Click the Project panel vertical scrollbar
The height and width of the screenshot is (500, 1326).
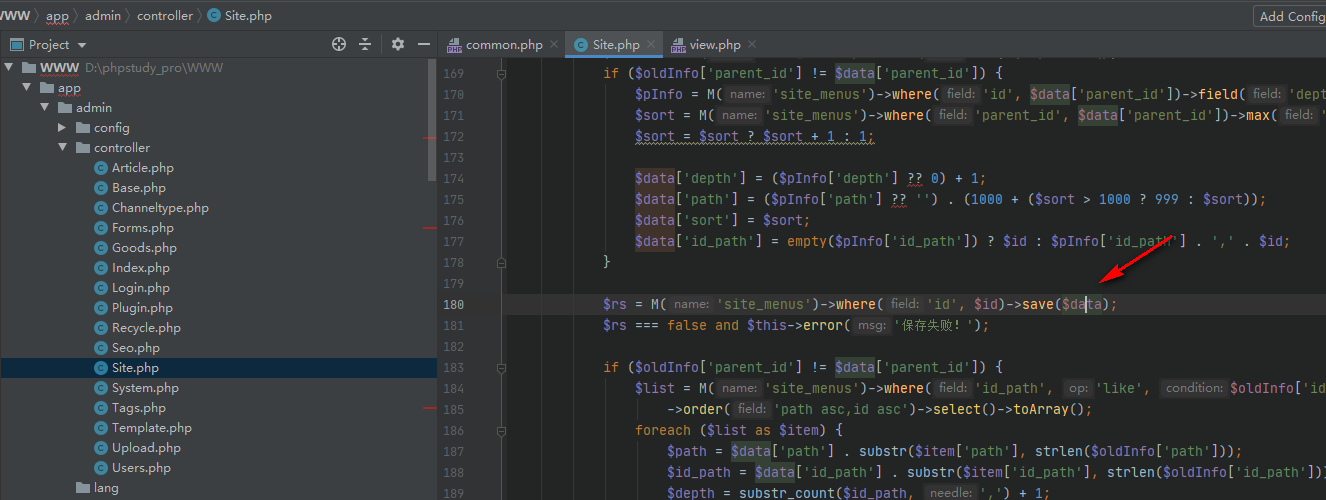tap(432, 120)
